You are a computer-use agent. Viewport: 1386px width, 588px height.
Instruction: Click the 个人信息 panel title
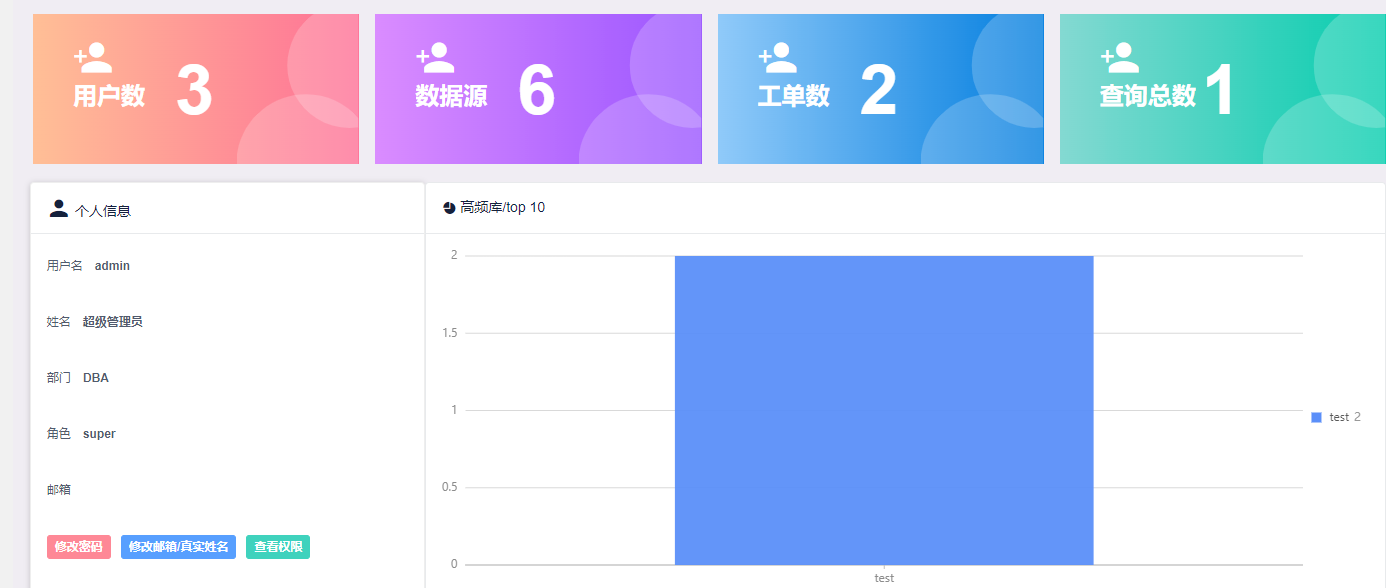(103, 211)
